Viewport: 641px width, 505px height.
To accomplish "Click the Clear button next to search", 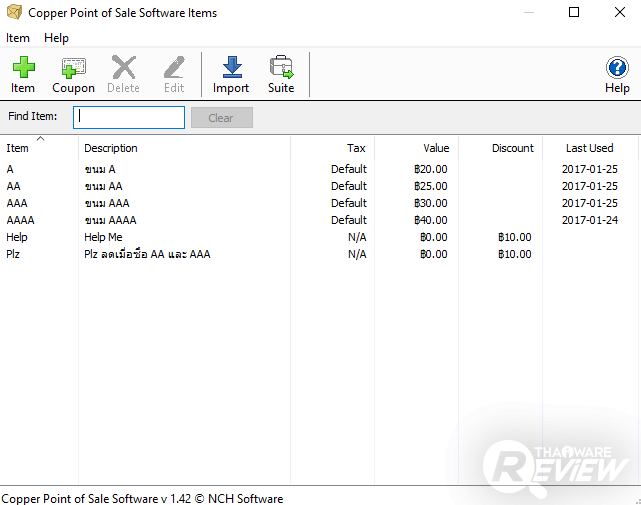I will (x=222, y=118).
